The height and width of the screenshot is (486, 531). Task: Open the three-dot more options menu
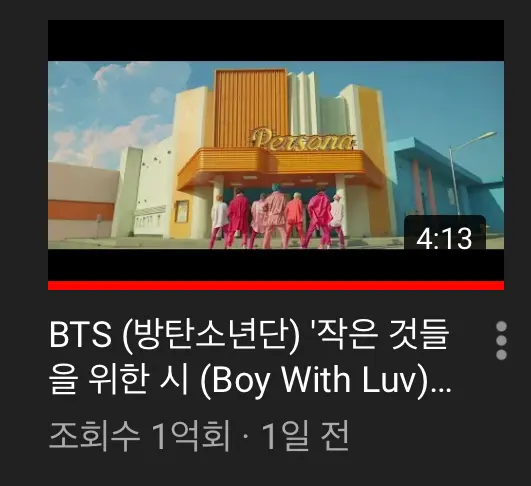click(501, 340)
